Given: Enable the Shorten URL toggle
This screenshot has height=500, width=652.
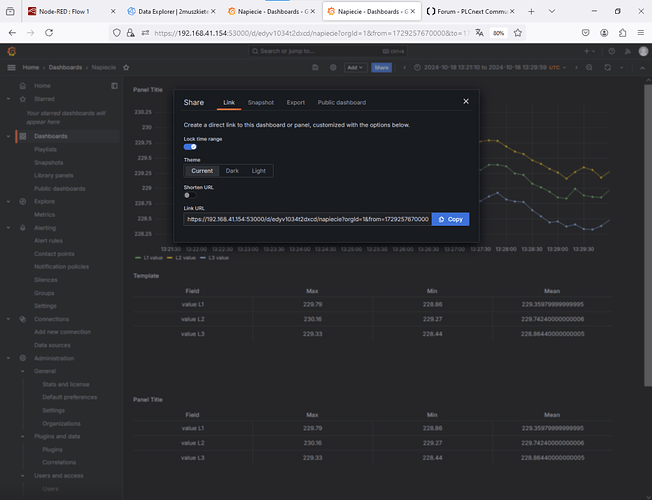Looking at the screenshot, I should (x=188, y=195).
